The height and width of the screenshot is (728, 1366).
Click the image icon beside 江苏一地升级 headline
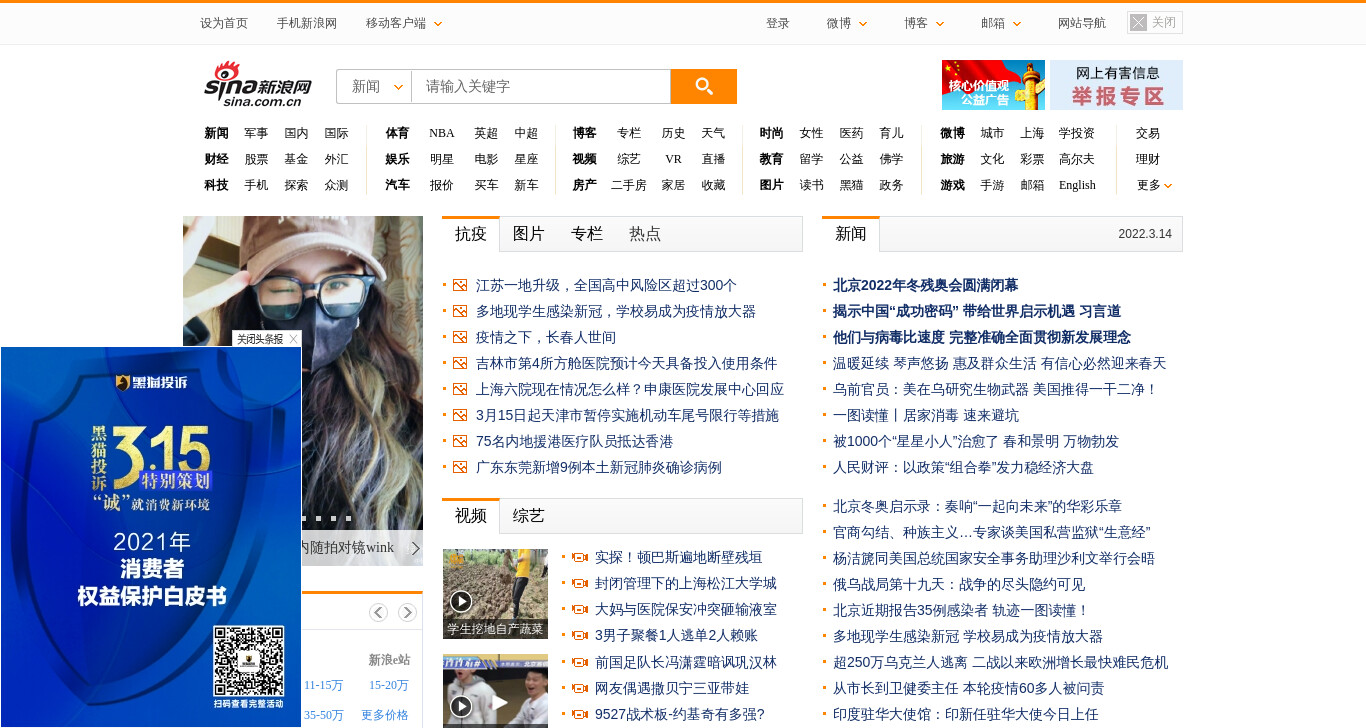point(460,285)
